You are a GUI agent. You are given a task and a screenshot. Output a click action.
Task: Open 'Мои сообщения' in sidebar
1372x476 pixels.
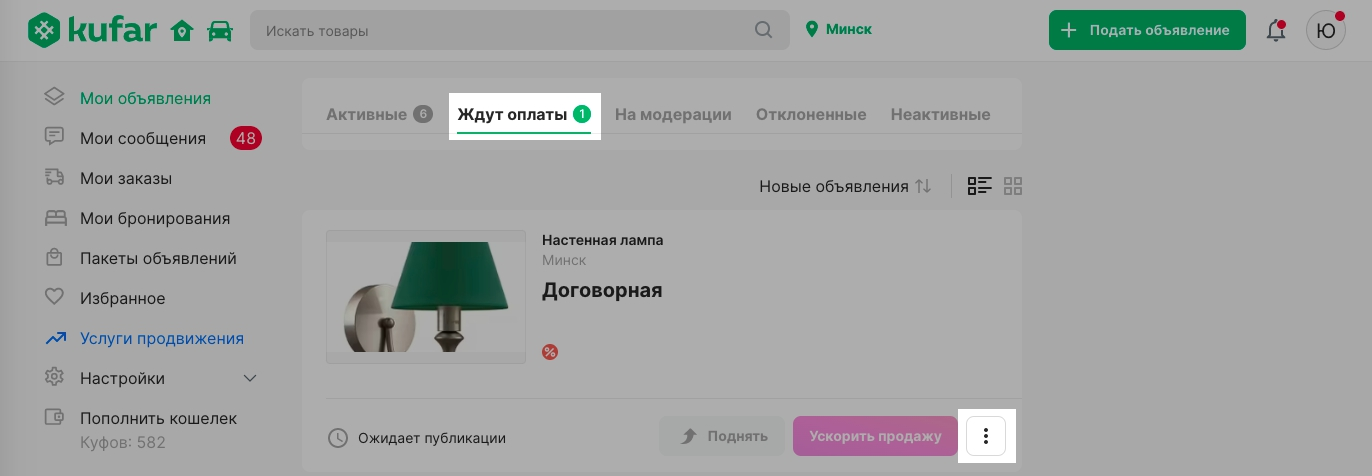pyautogui.click(x=143, y=138)
